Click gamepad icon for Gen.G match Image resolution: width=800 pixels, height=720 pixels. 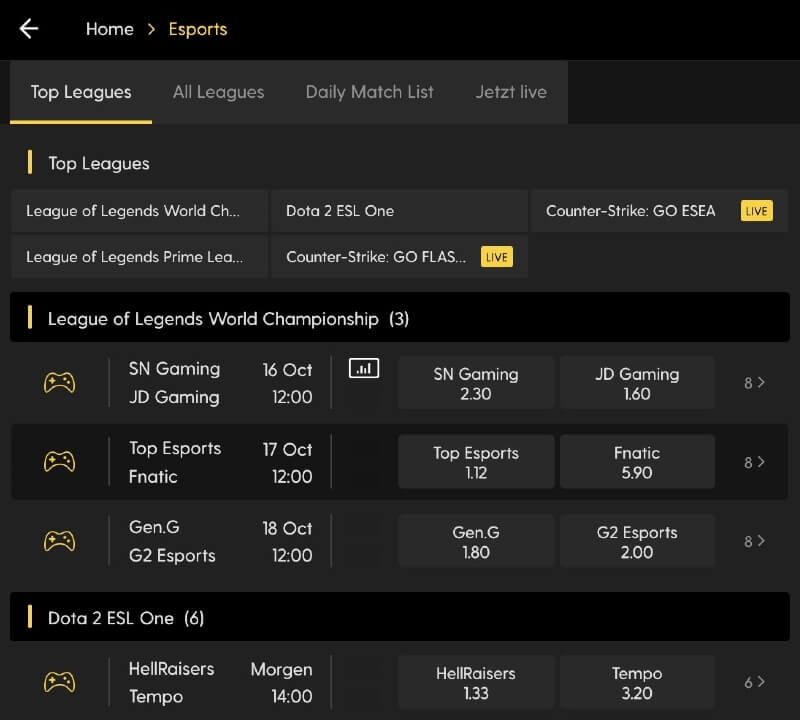pos(60,541)
